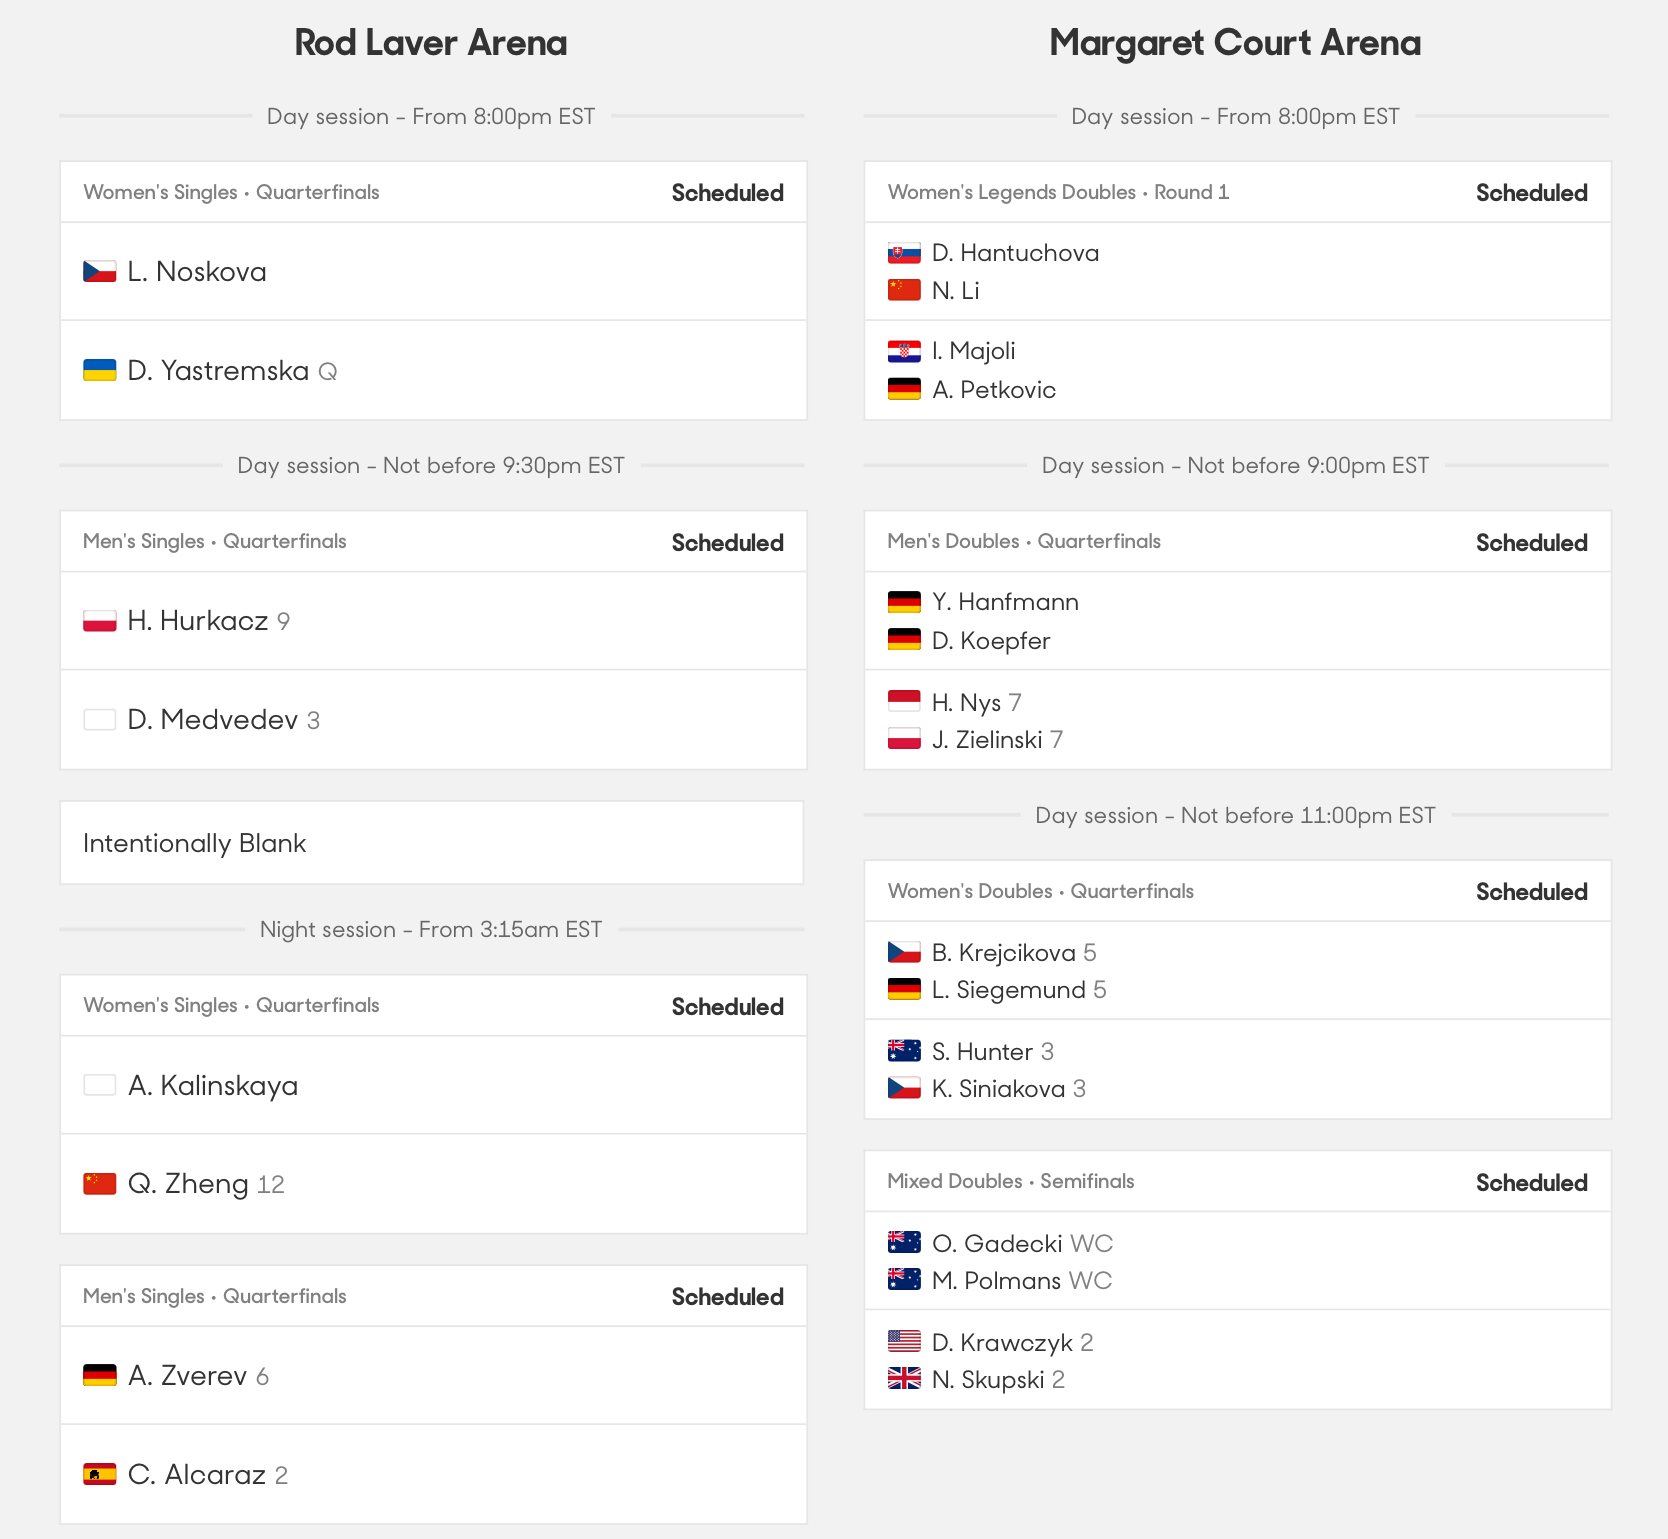Click the China flag beside Q. Zheng
The width and height of the screenshot is (1668, 1539).
coord(100,1184)
